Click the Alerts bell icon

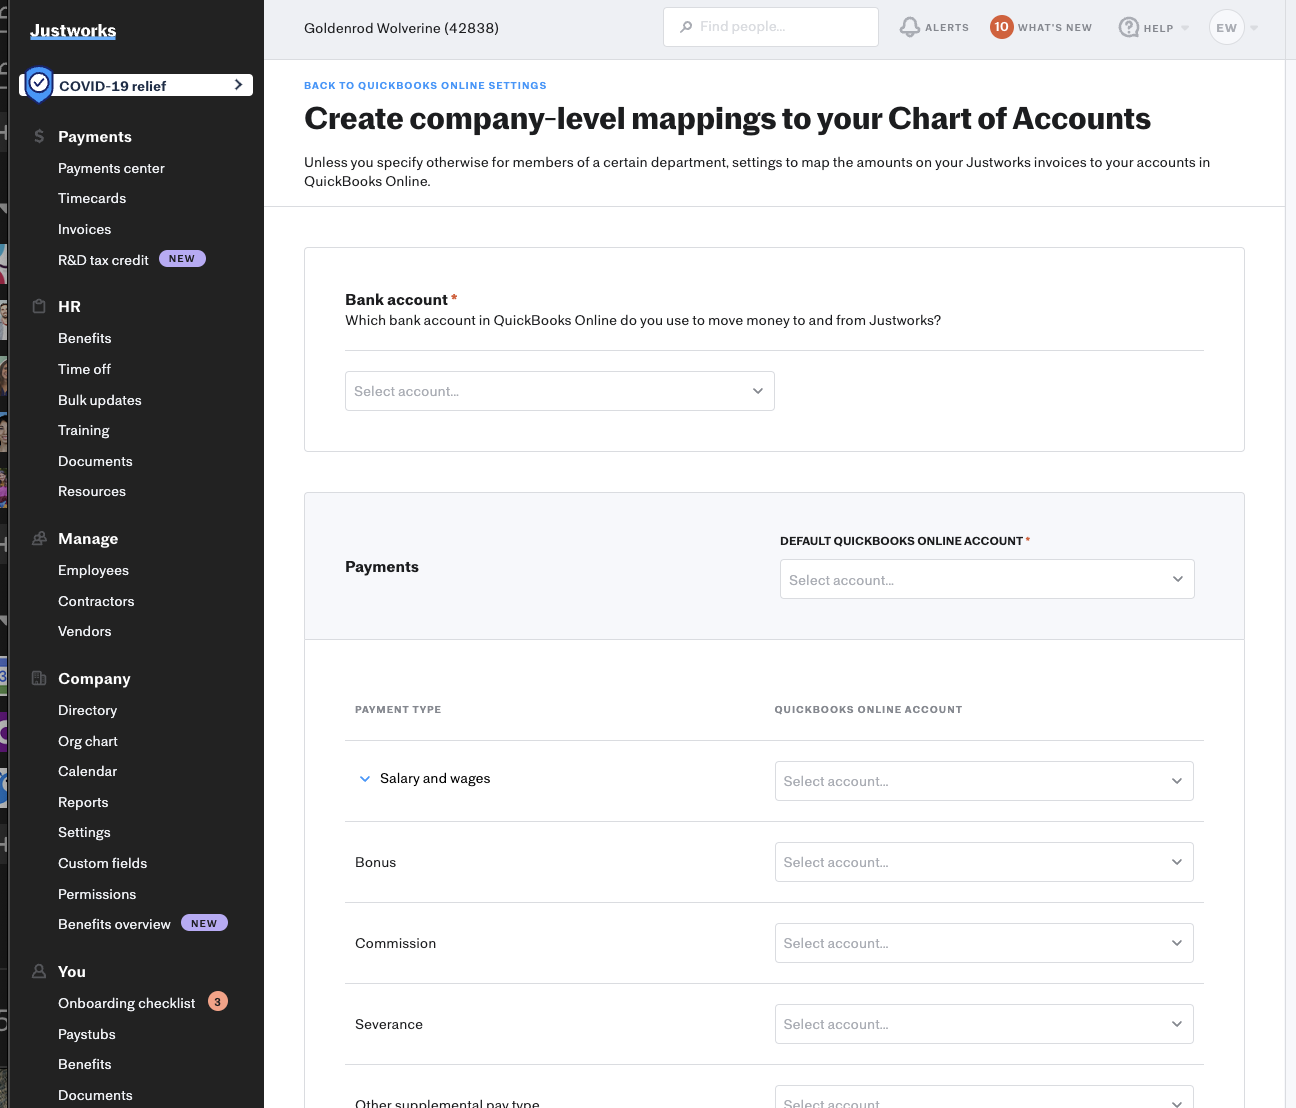(909, 27)
